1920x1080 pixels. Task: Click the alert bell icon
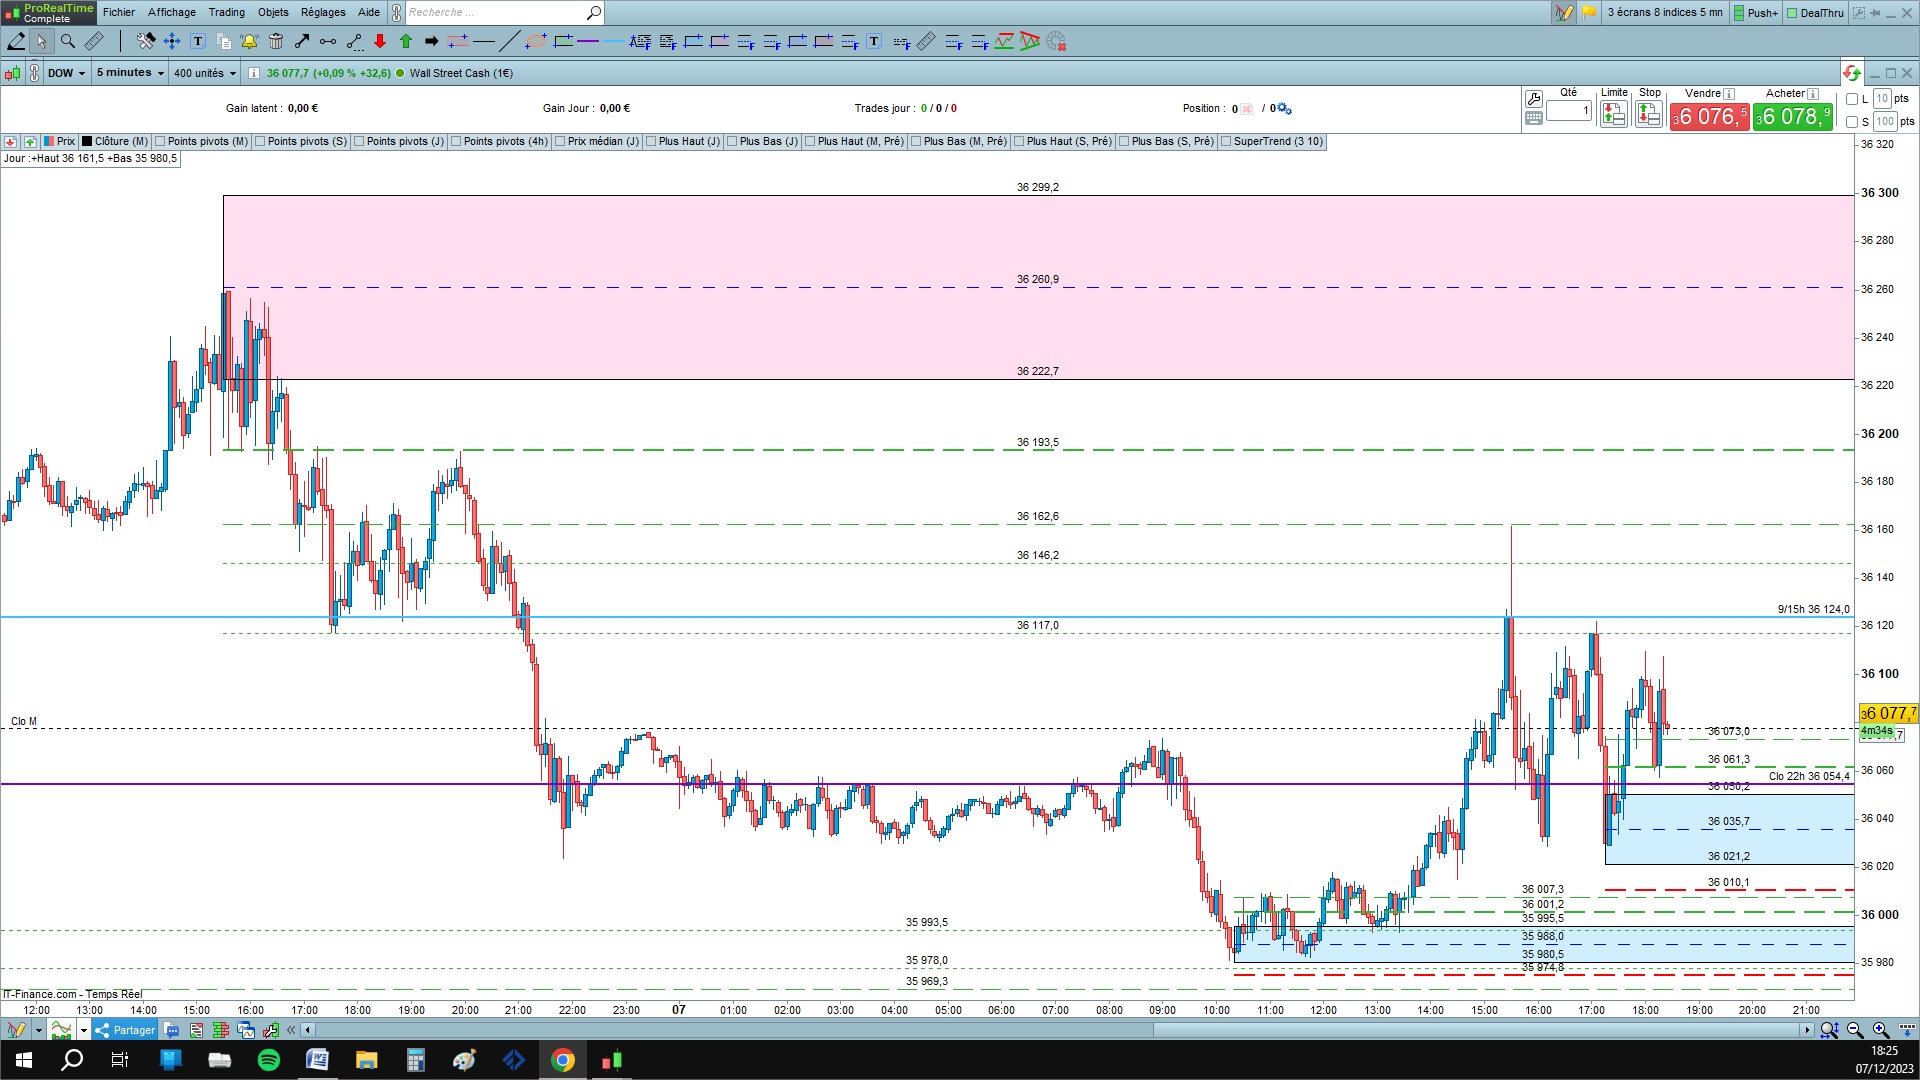(x=249, y=41)
